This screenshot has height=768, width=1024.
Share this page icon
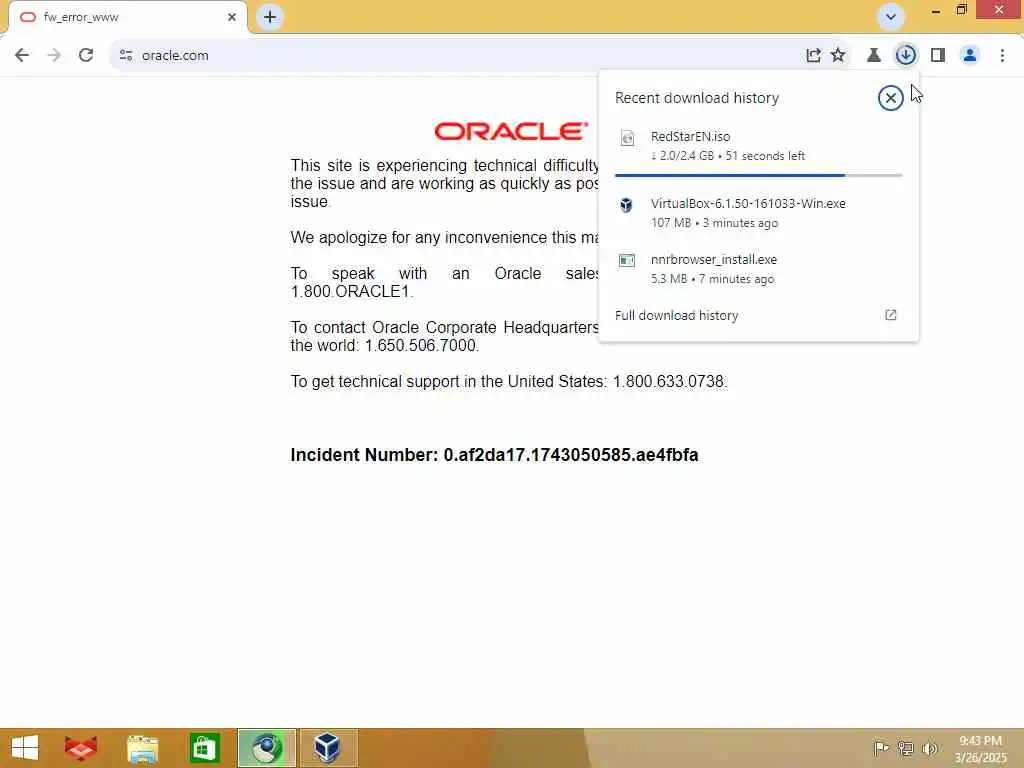[813, 56]
